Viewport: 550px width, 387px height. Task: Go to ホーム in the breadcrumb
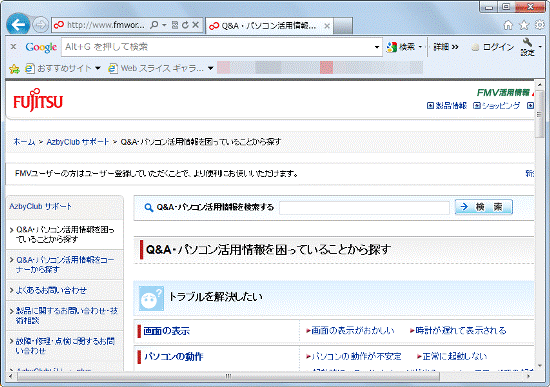click(24, 142)
